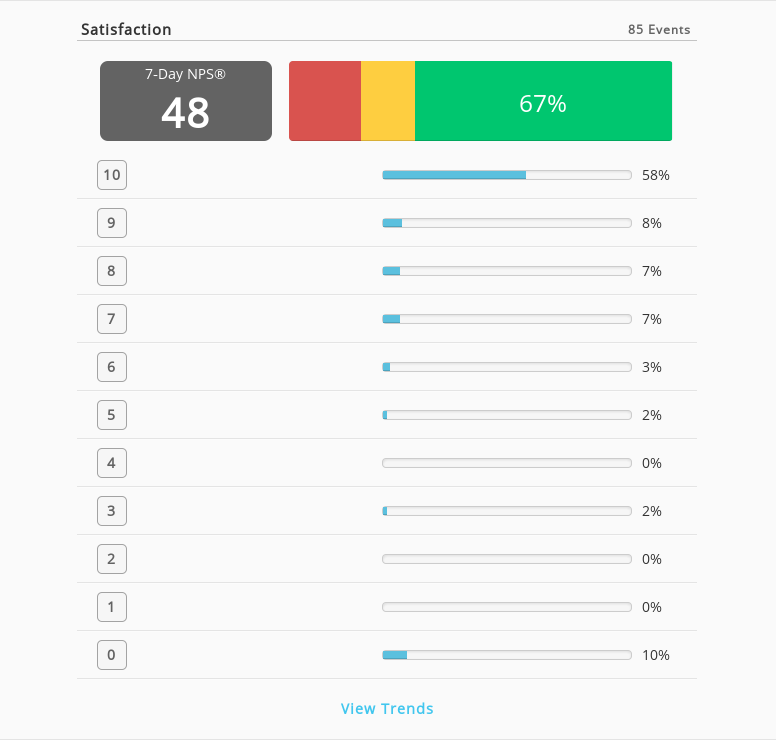Click the red detractors segment
The width and height of the screenshot is (776, 740).
coord(325,101)
